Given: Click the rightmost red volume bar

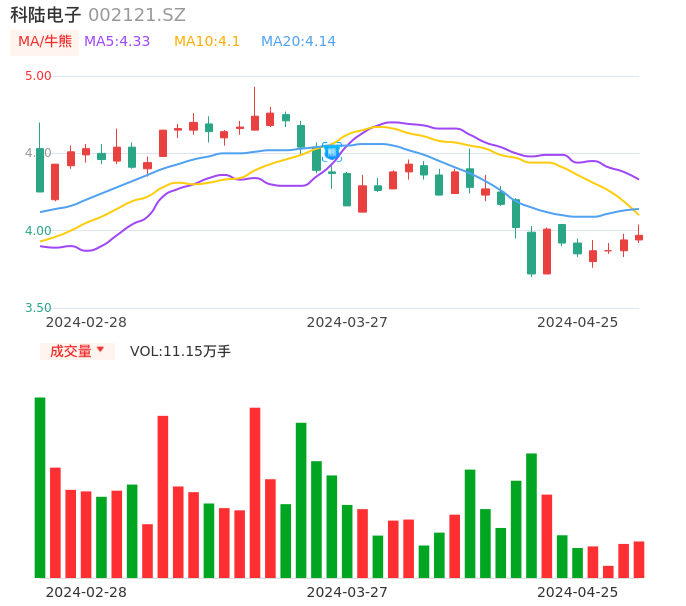Looking at the screenshot, I should click(x=639, y=559).
